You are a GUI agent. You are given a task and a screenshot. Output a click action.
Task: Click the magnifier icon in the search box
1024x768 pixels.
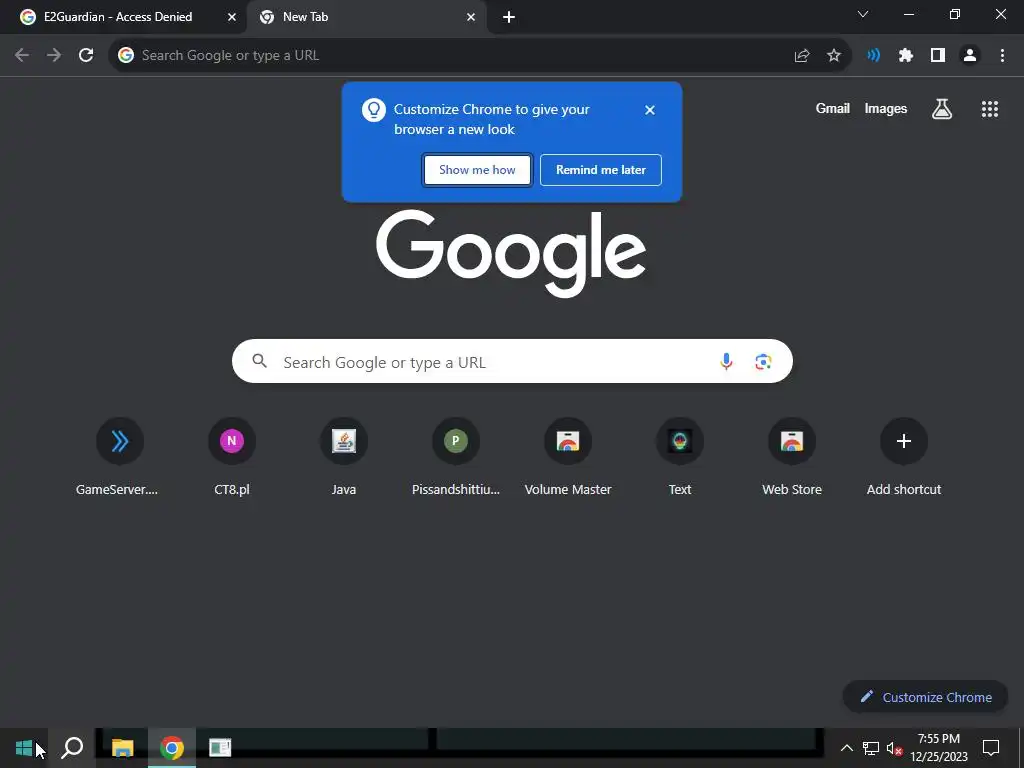[x=260, y=361]
